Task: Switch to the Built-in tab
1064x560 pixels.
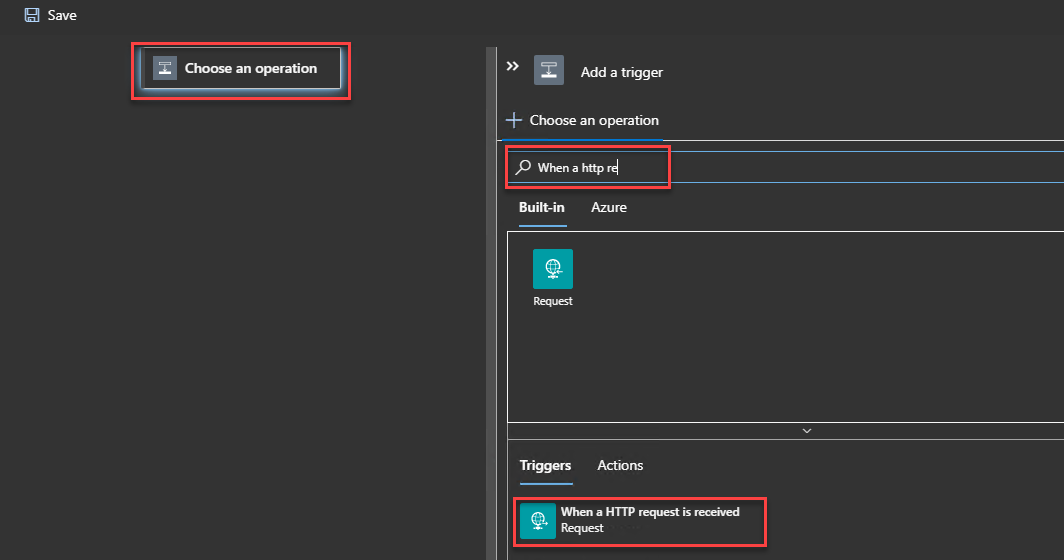Action: point(541,207)
